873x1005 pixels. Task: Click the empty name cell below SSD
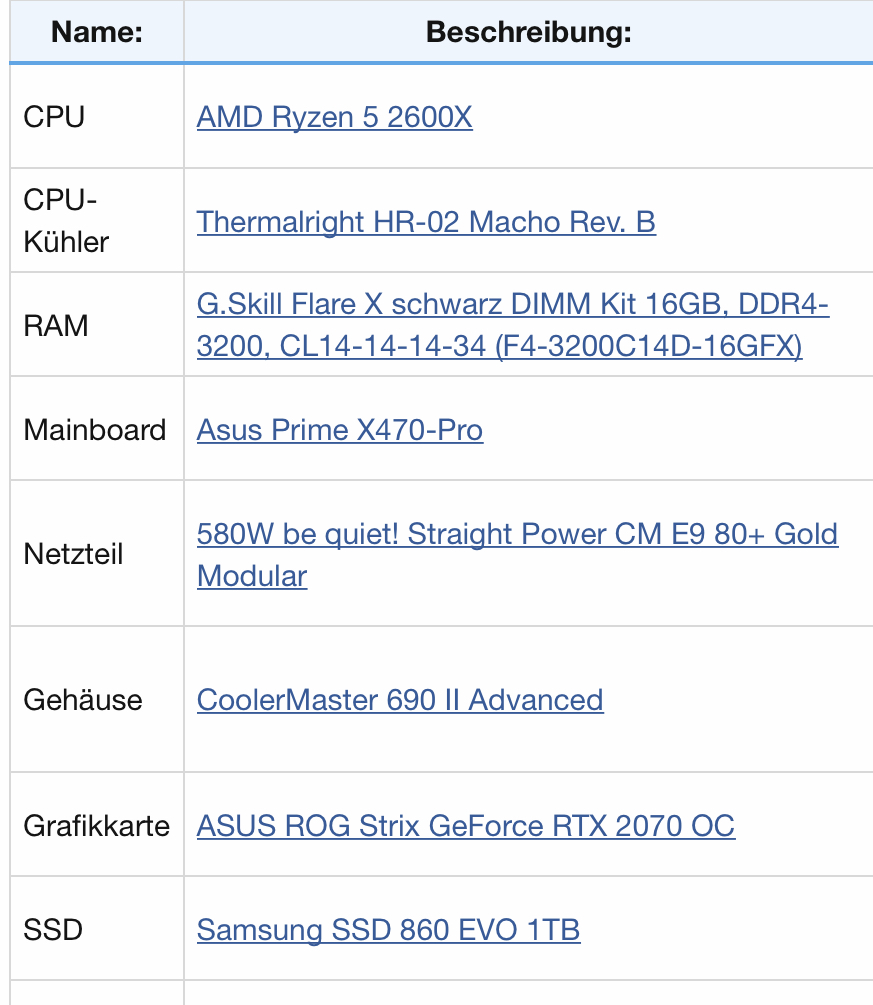[x=97, y=993]
